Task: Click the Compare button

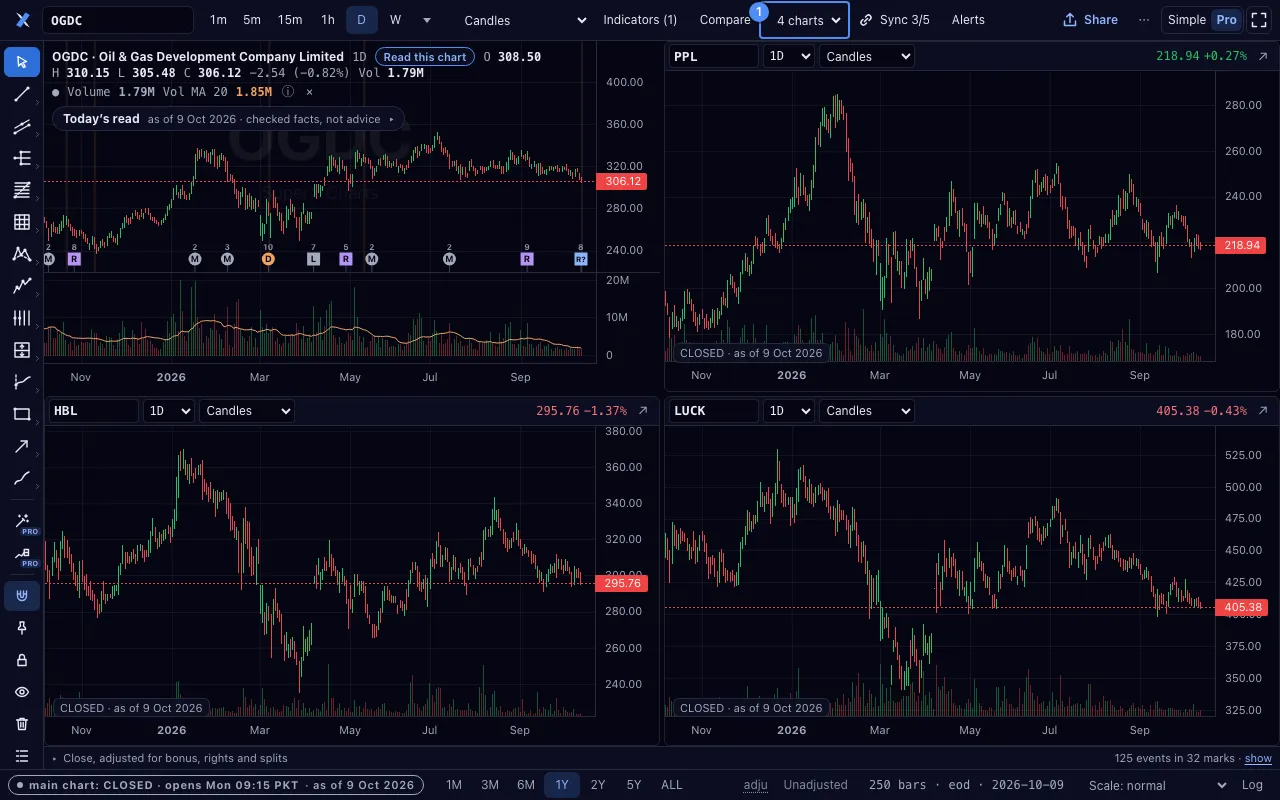Action: click(x=725, y=20)
